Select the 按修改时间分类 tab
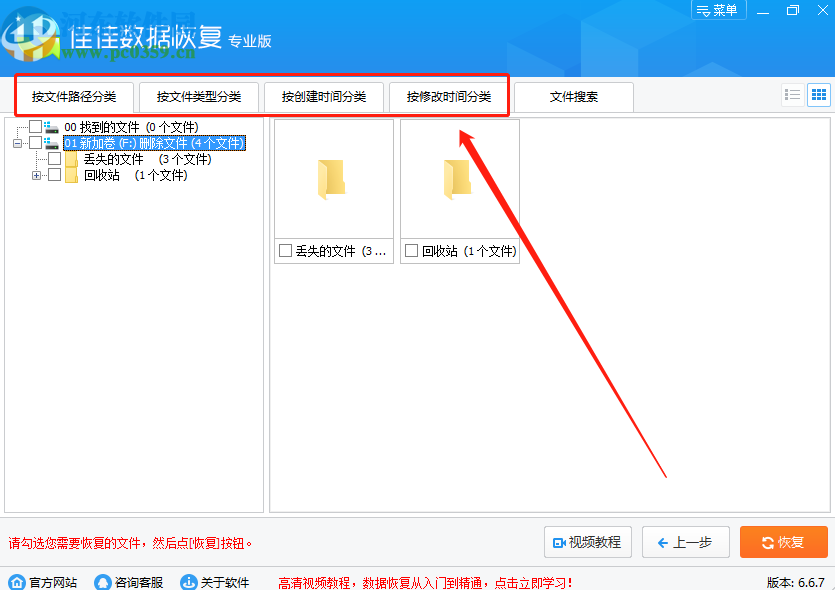The height and width of the screenshot is (590, 835). click(449, 97)
